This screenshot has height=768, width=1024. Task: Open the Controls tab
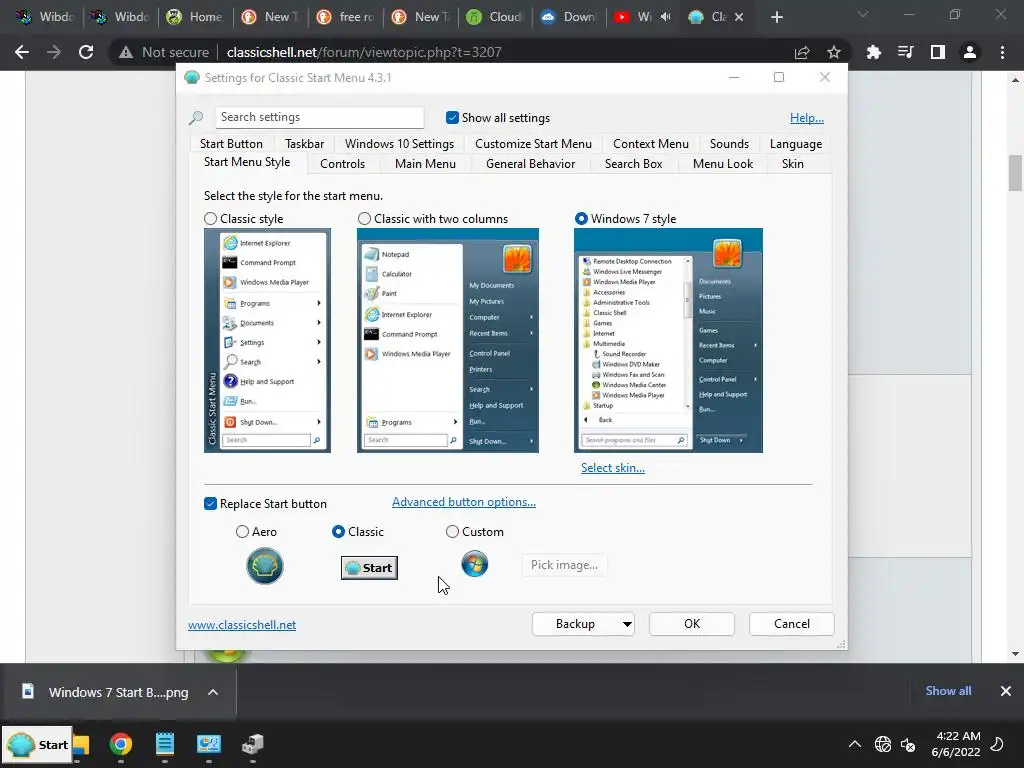342,164
